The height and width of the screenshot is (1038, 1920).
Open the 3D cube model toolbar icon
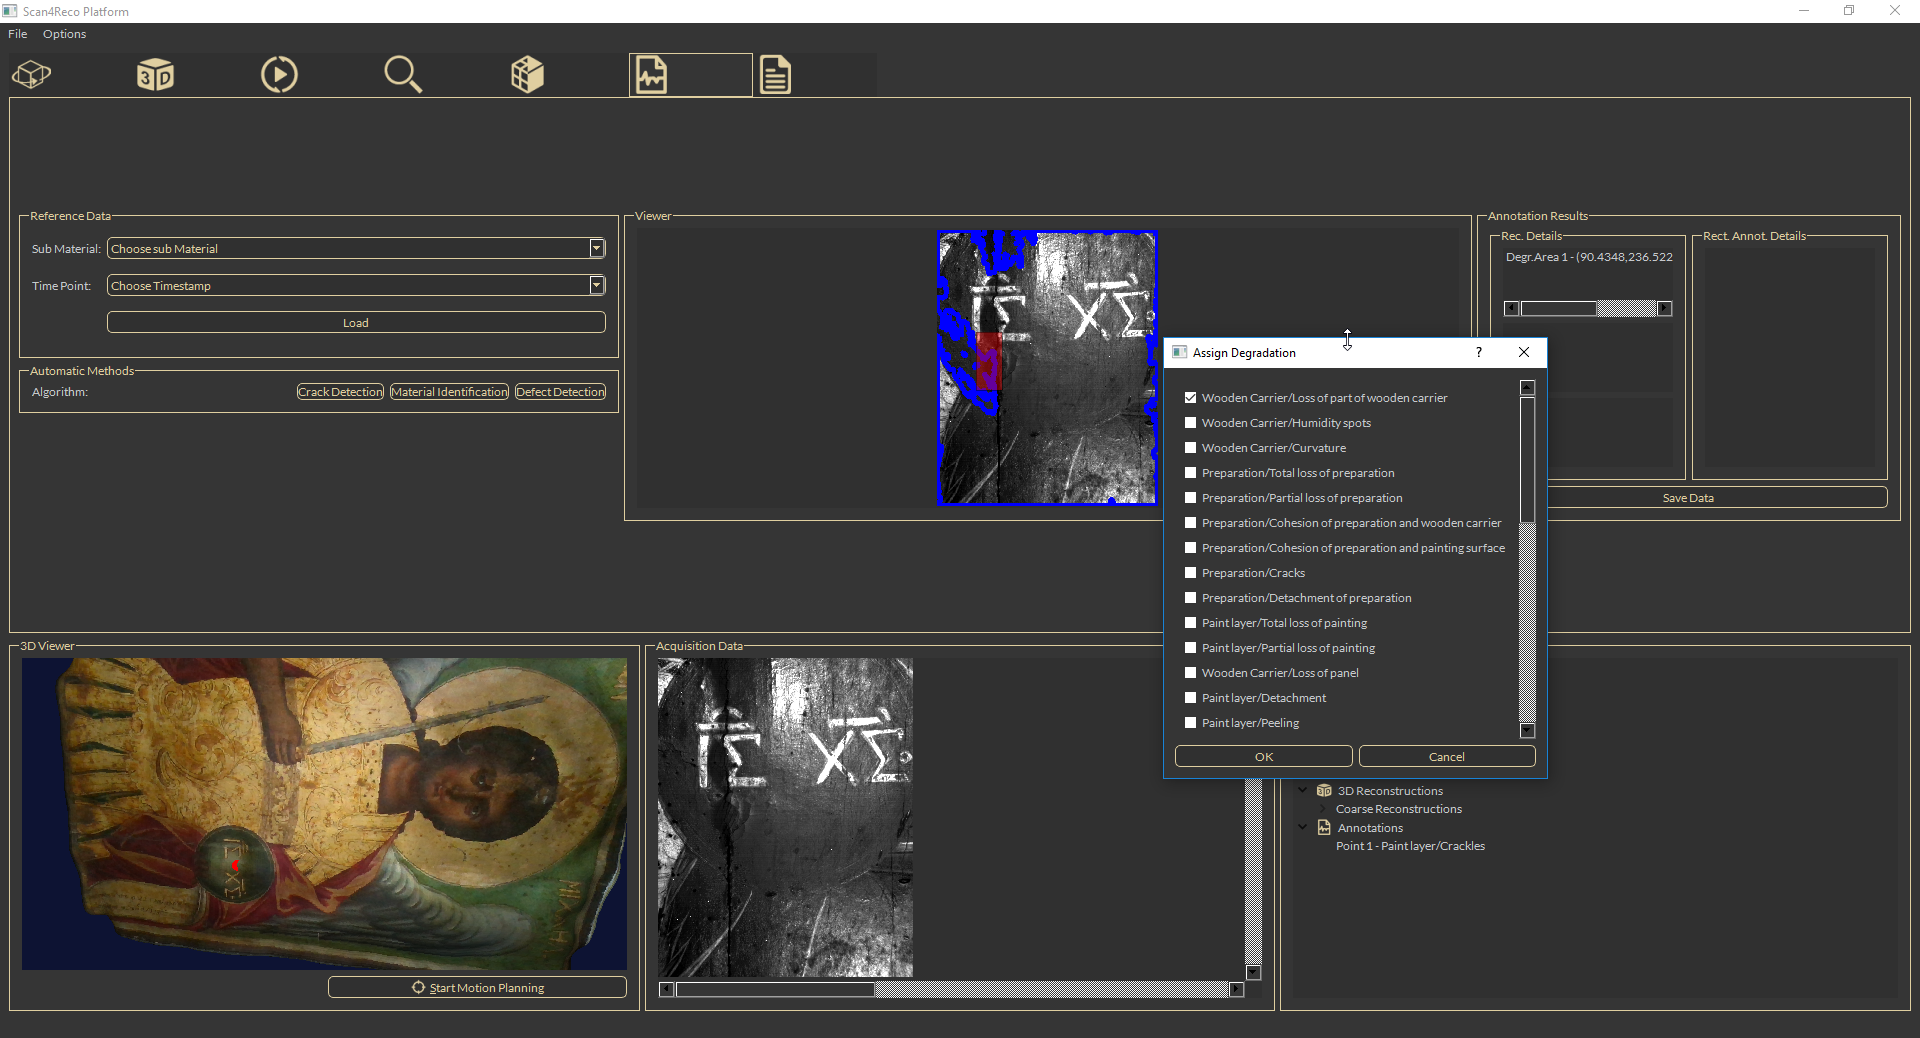pos(32,75)
